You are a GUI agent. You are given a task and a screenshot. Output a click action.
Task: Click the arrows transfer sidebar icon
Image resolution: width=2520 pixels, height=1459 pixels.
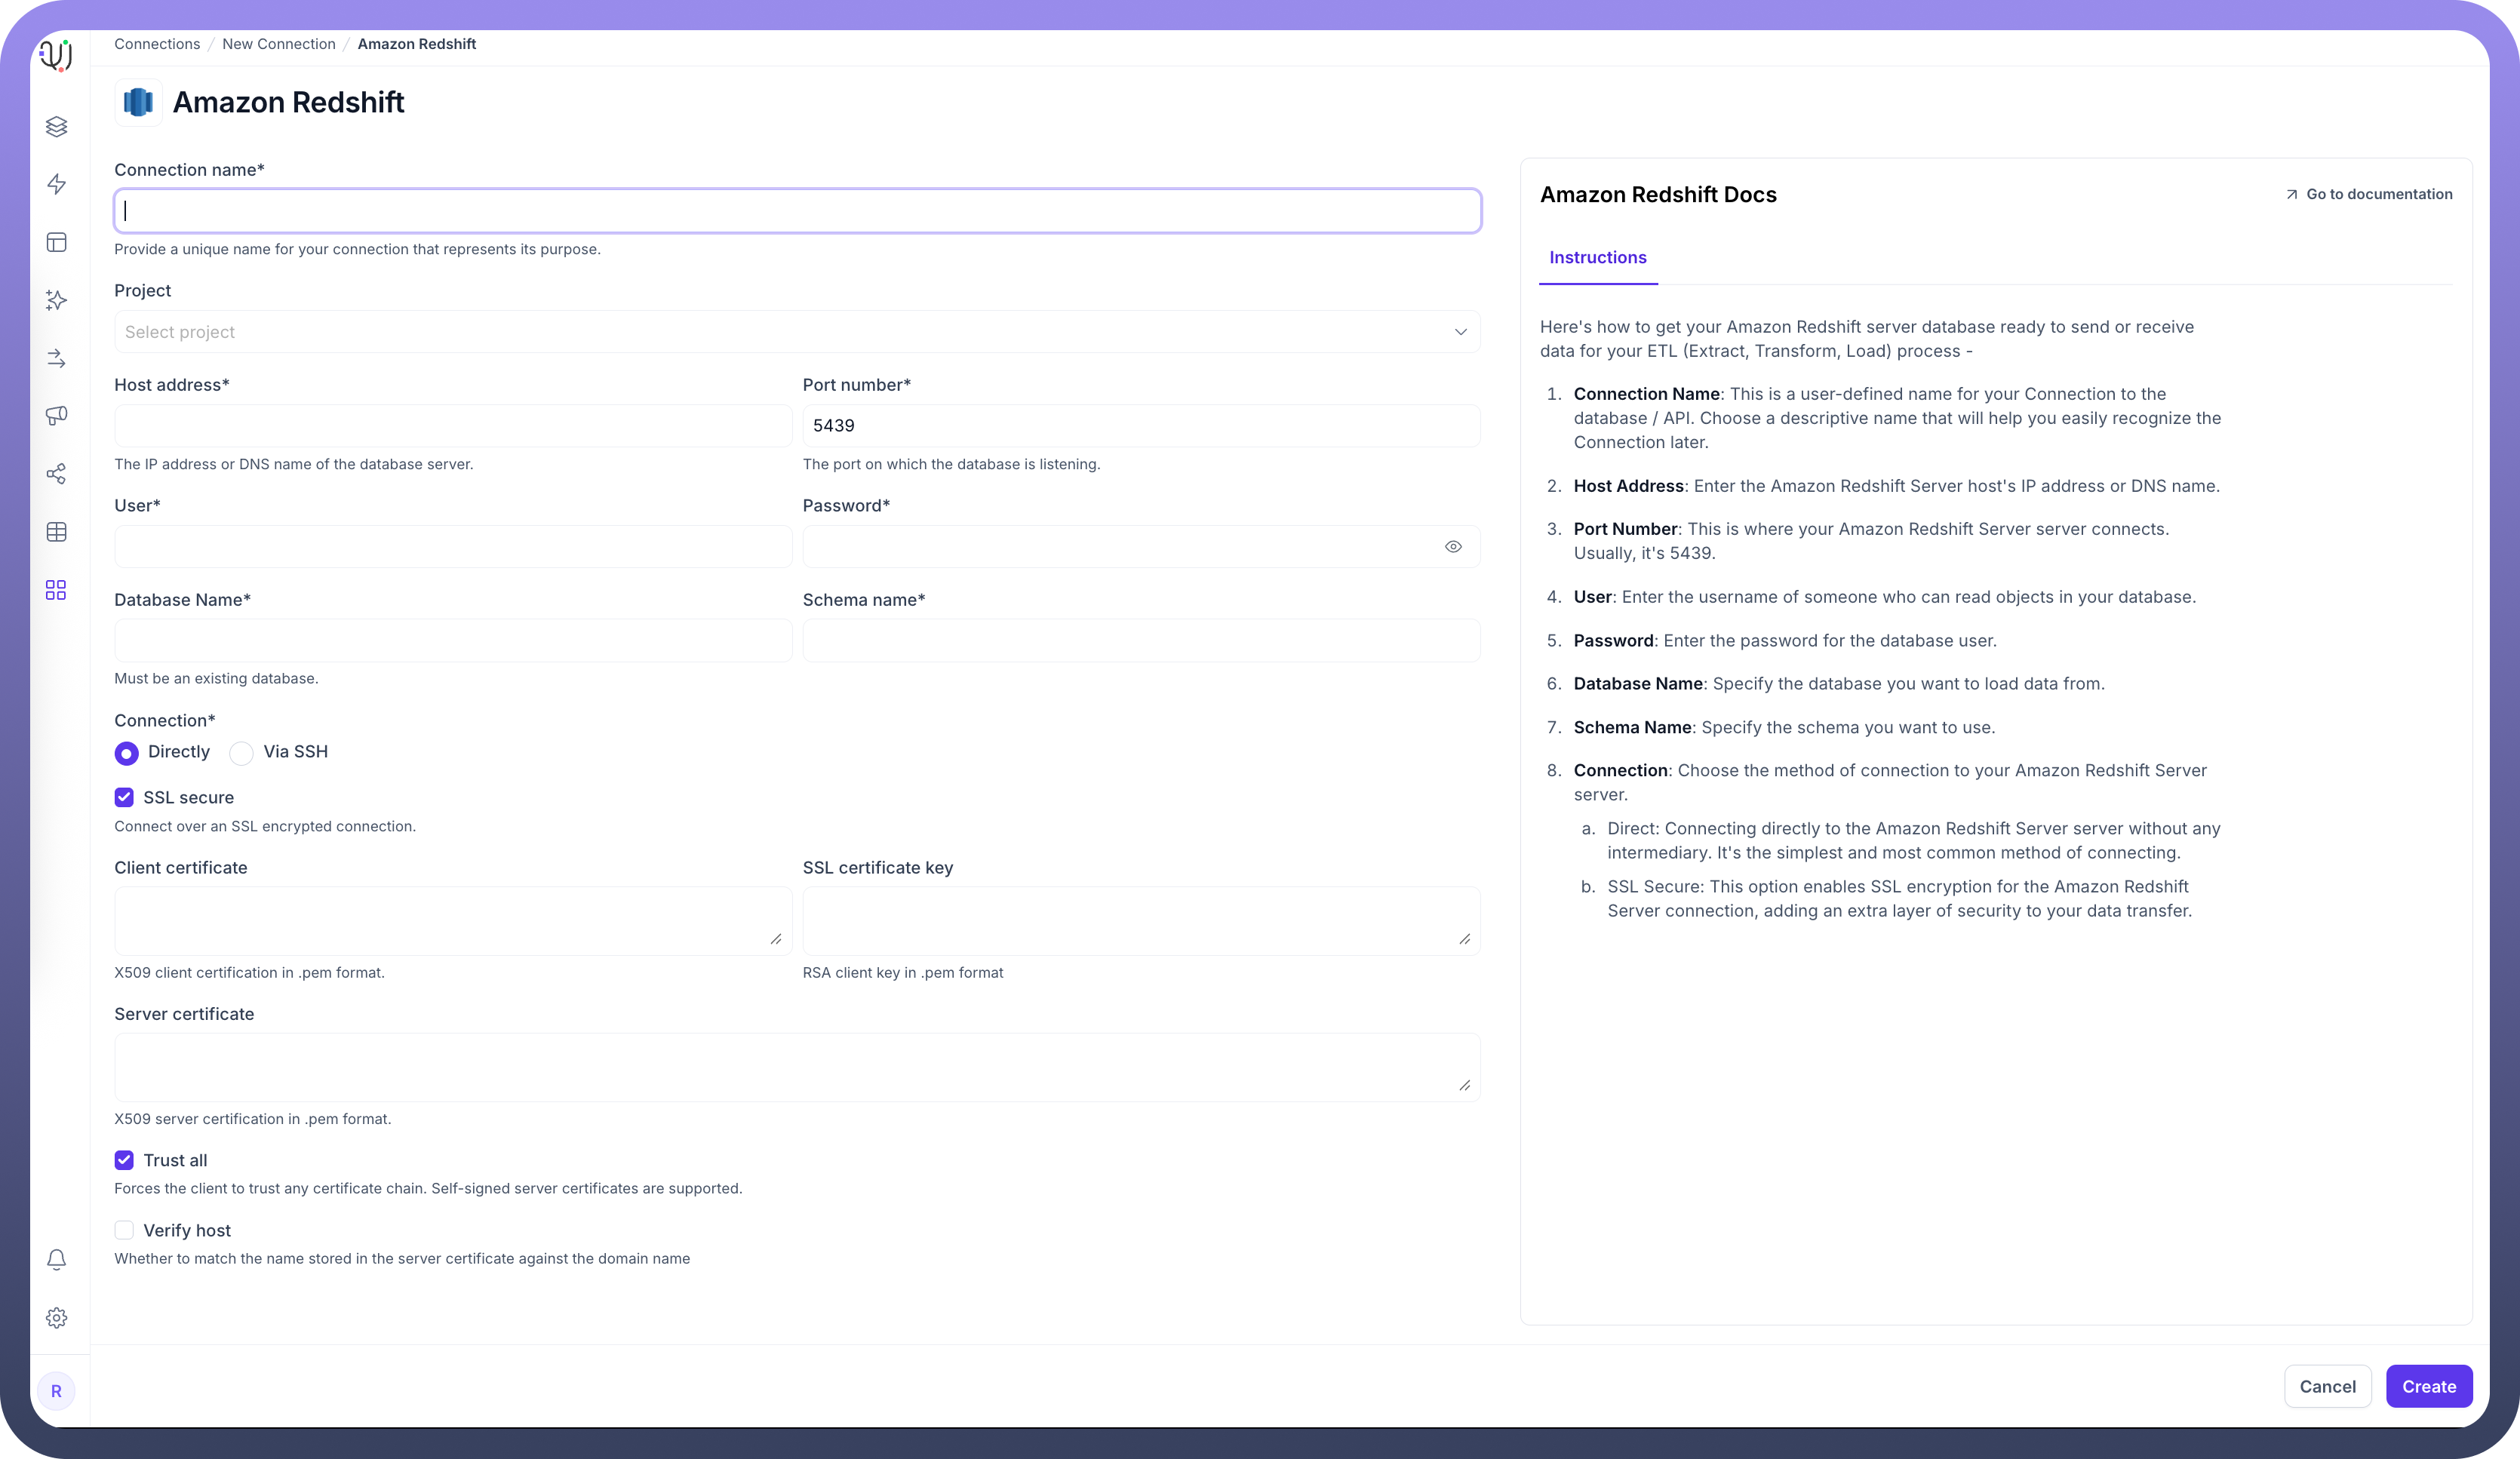point(56,358)
